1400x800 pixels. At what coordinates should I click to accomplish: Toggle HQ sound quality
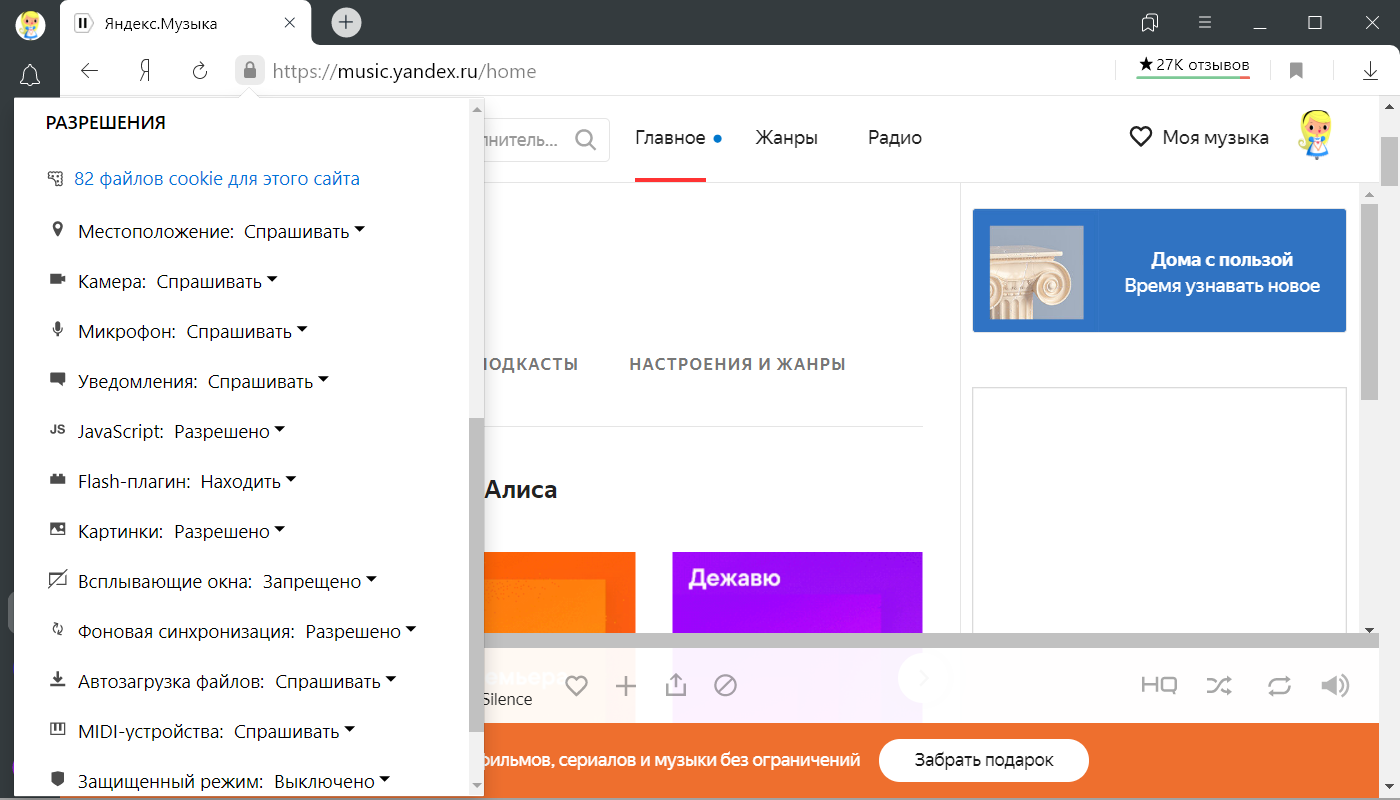1159,686
